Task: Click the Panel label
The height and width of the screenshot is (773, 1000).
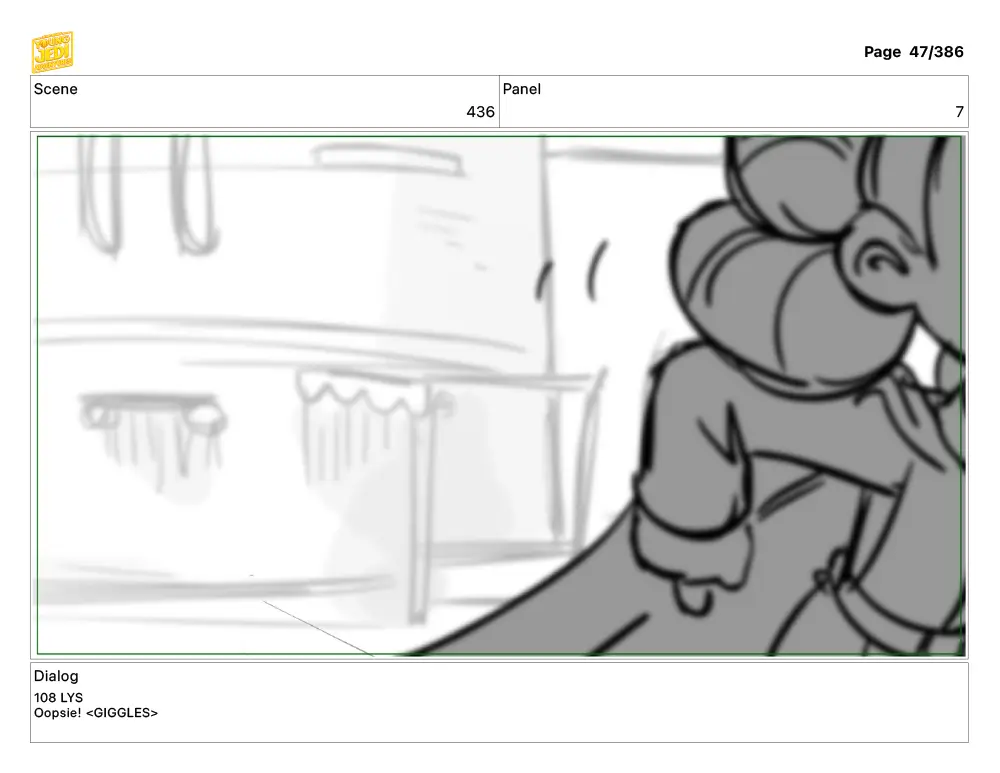Action: click(522, 89)
